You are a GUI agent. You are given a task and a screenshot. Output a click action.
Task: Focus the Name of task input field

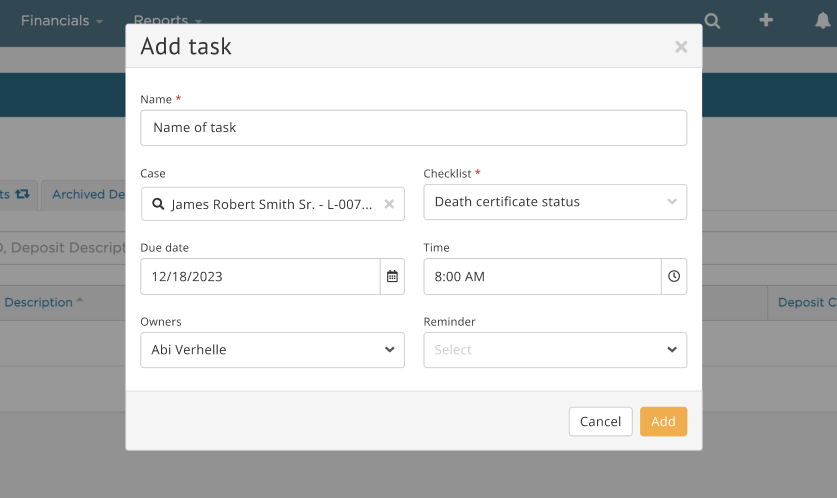coord(413,128)
